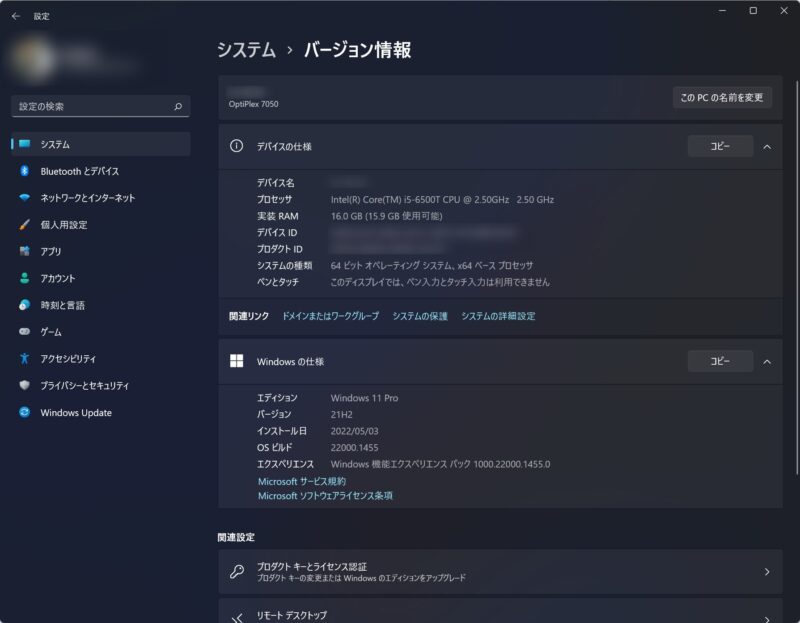
Task: Click the back arrow icon in title bar
Action: [16, 16]
